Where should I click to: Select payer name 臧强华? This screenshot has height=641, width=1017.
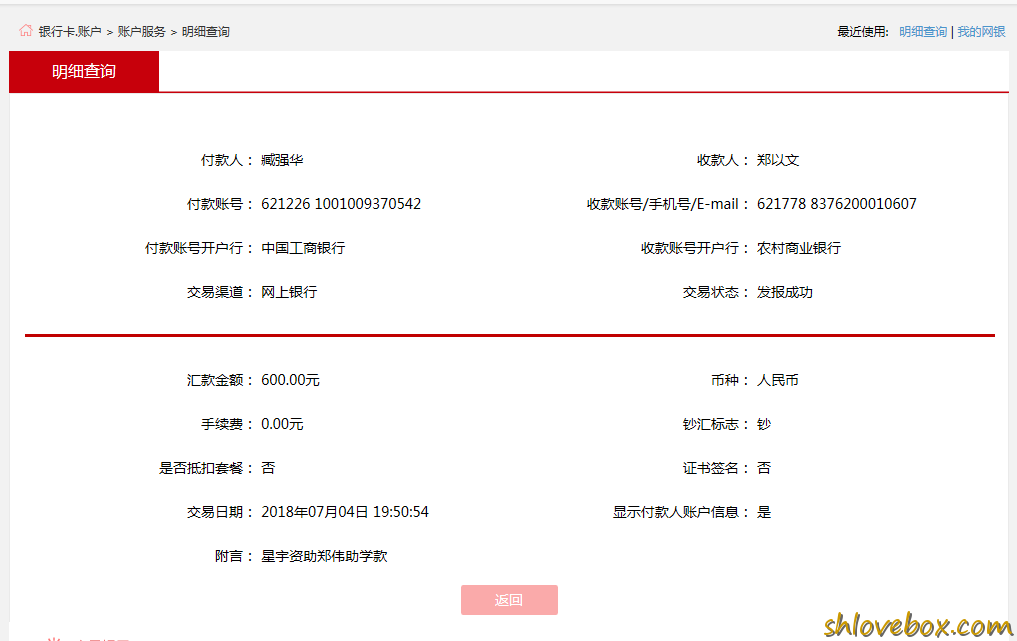(x=282, y=160)
